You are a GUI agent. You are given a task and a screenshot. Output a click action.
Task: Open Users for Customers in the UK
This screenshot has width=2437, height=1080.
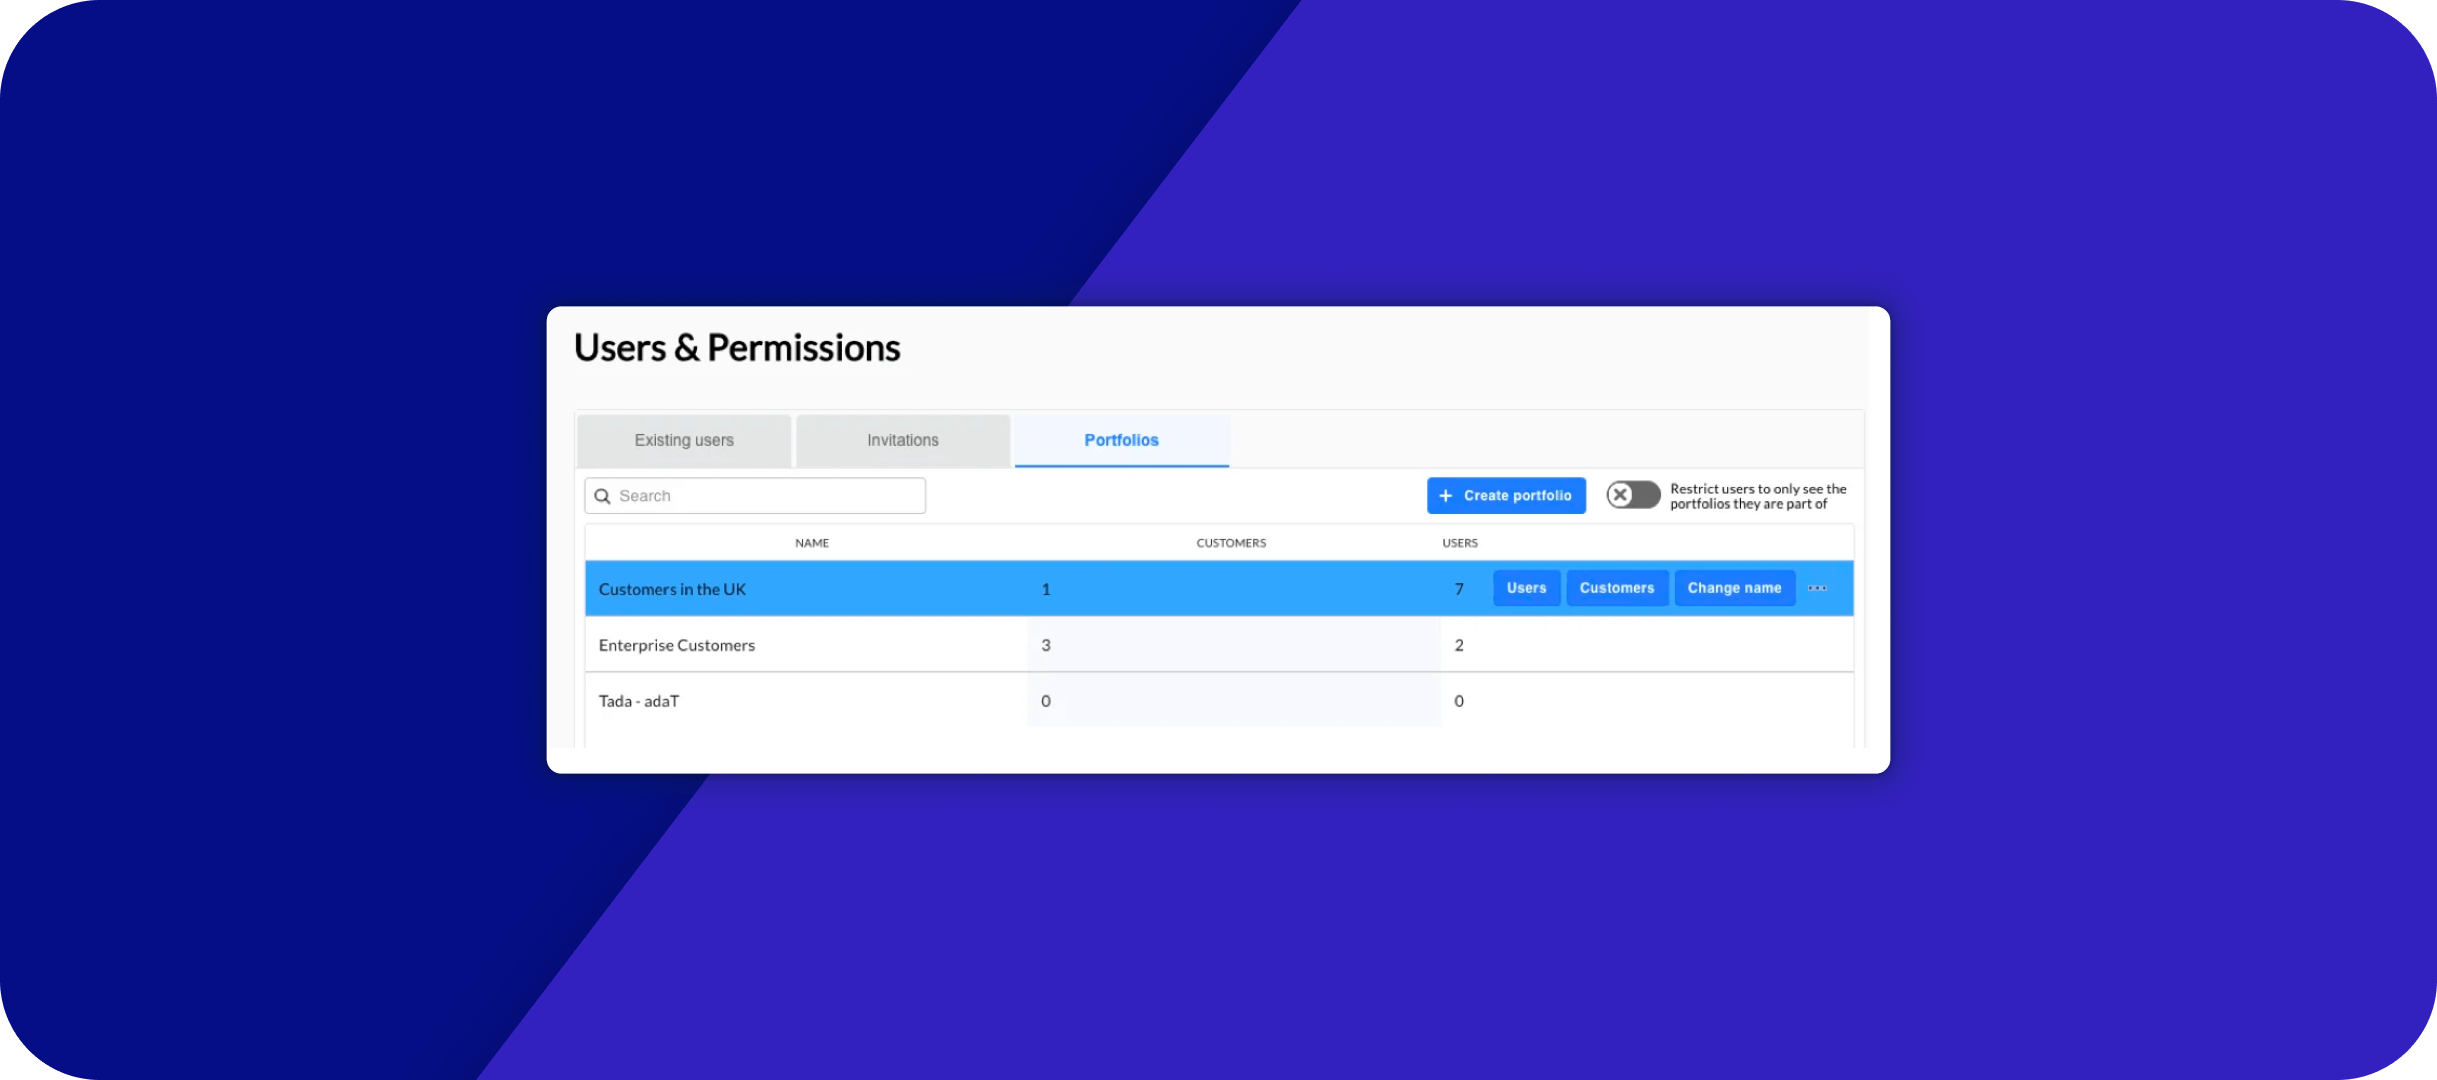pyautogui.click(x=1526, y=588)
